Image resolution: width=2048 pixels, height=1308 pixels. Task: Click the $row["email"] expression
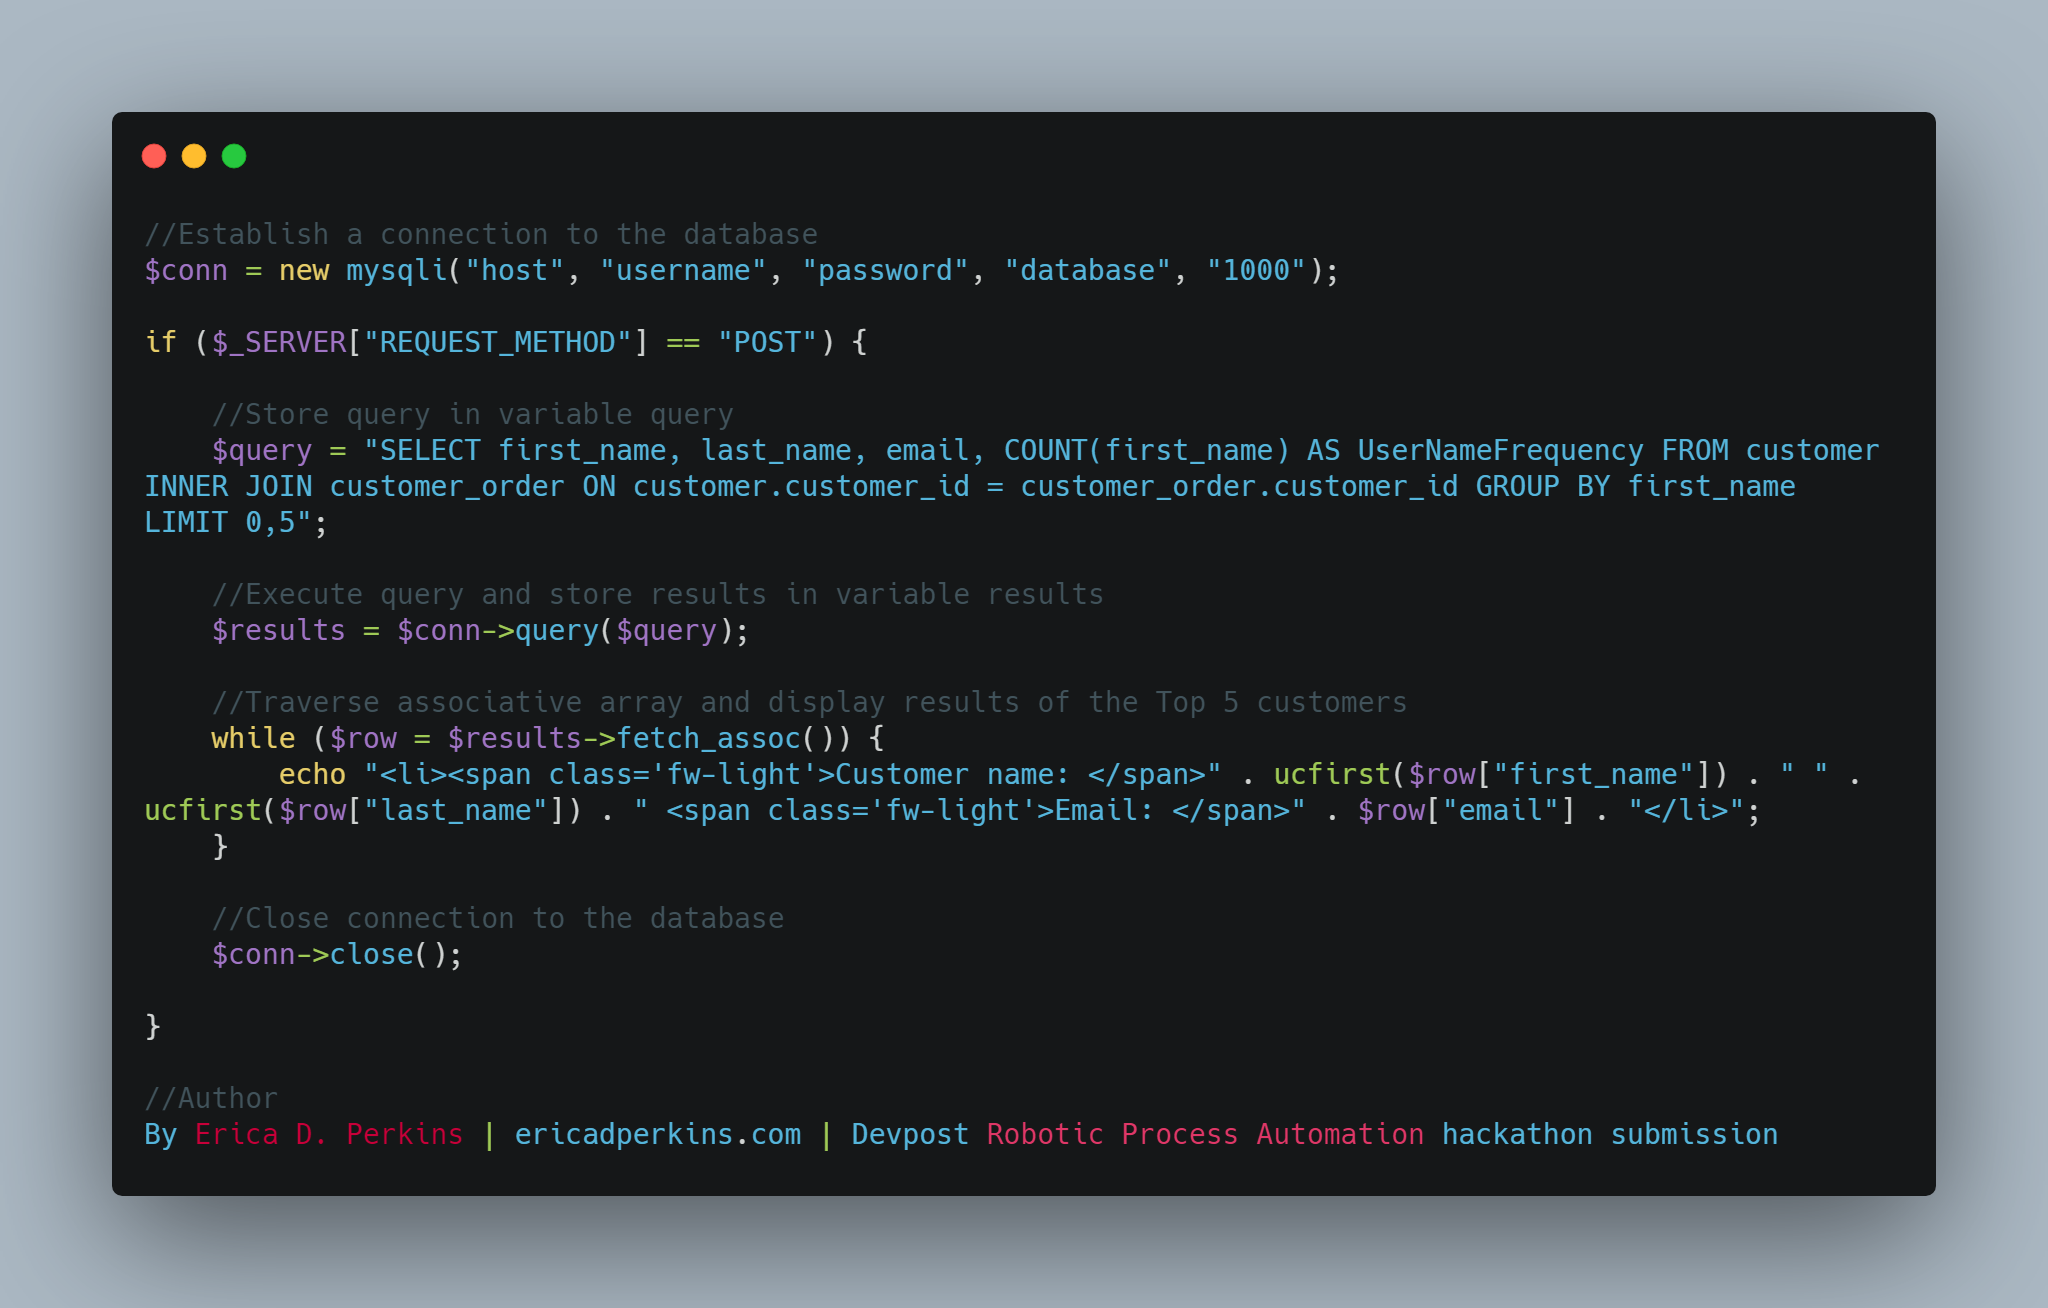pyautogui.click(x=1466, y=811)
